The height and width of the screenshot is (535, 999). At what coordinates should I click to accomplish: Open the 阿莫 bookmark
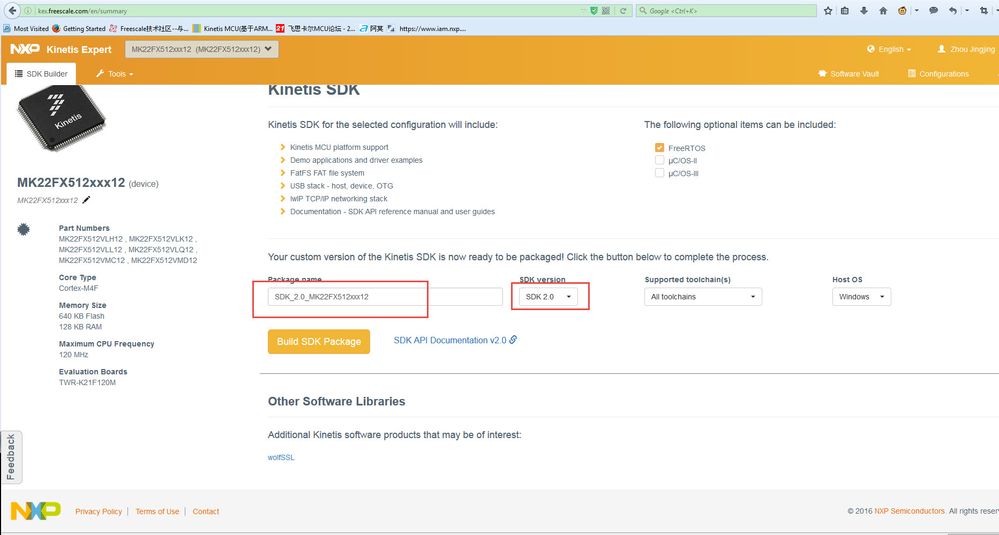click(x=371, y=28)
